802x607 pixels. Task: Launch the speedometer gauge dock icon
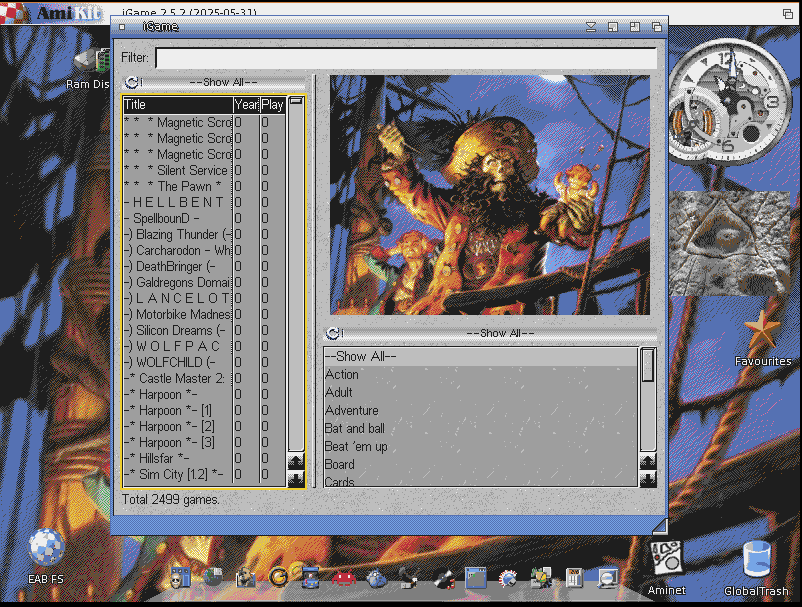tap(507, 578)
